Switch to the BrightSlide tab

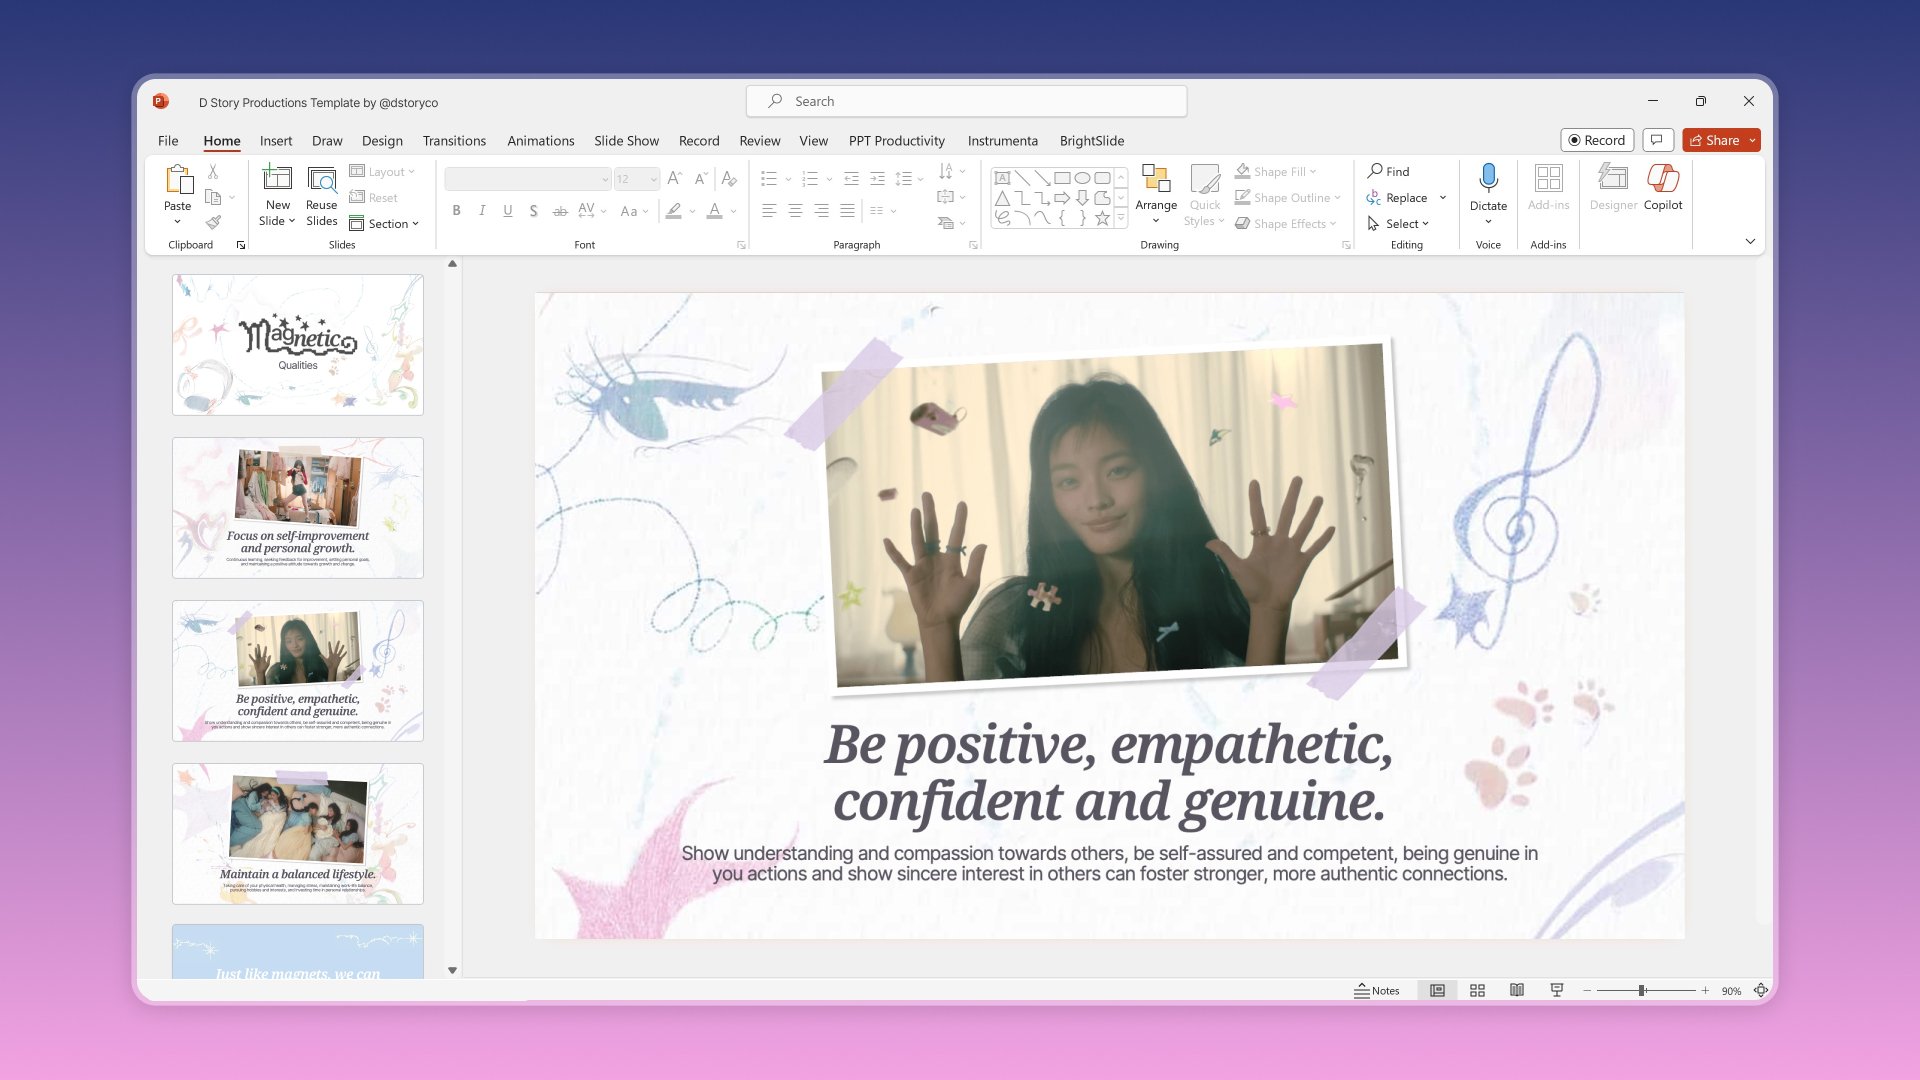(x=1091, y=141)
